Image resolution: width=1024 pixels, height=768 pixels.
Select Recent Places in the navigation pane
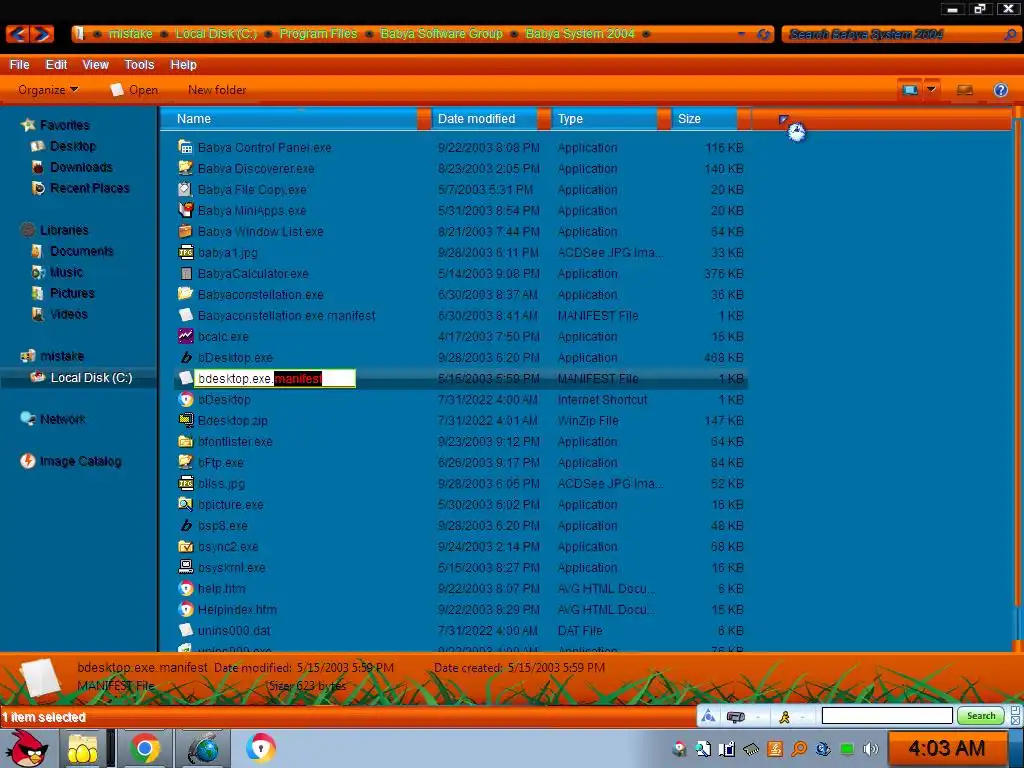tap(89, 188)
